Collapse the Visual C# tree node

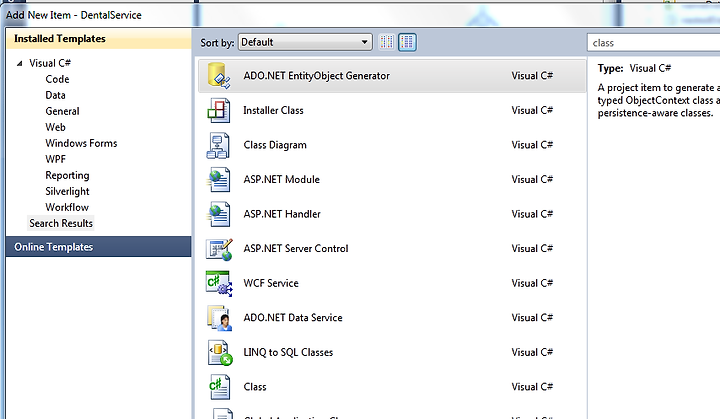(x=19, y=63)
